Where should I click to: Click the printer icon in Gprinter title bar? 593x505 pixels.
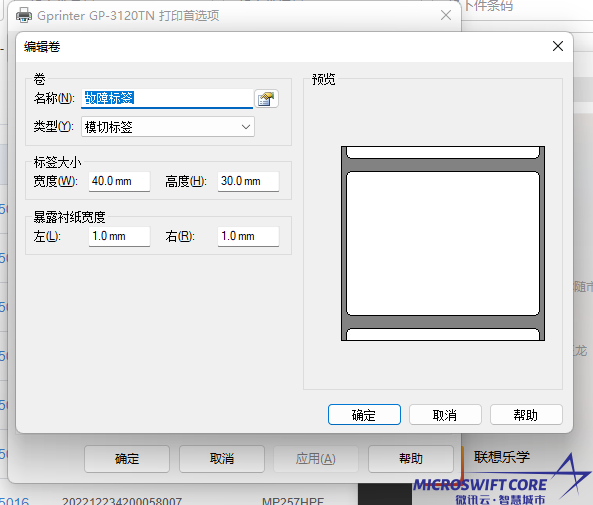[24, 16]
